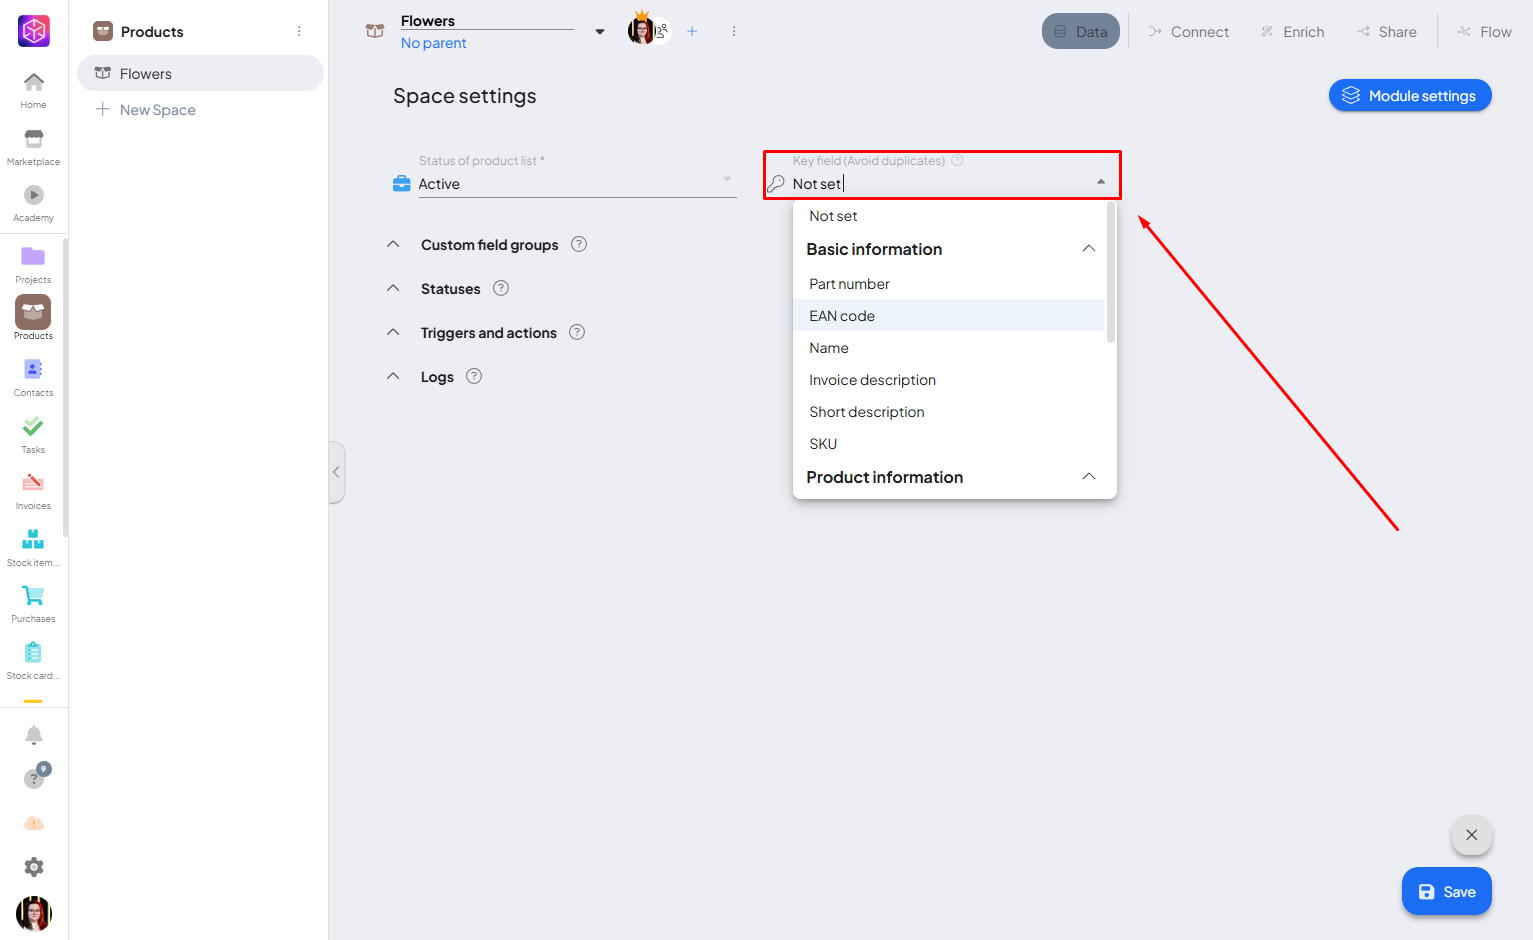Collapse the Basic information group
The height and width of the screenshot is (940, 1533).
tap(1088, 249)
